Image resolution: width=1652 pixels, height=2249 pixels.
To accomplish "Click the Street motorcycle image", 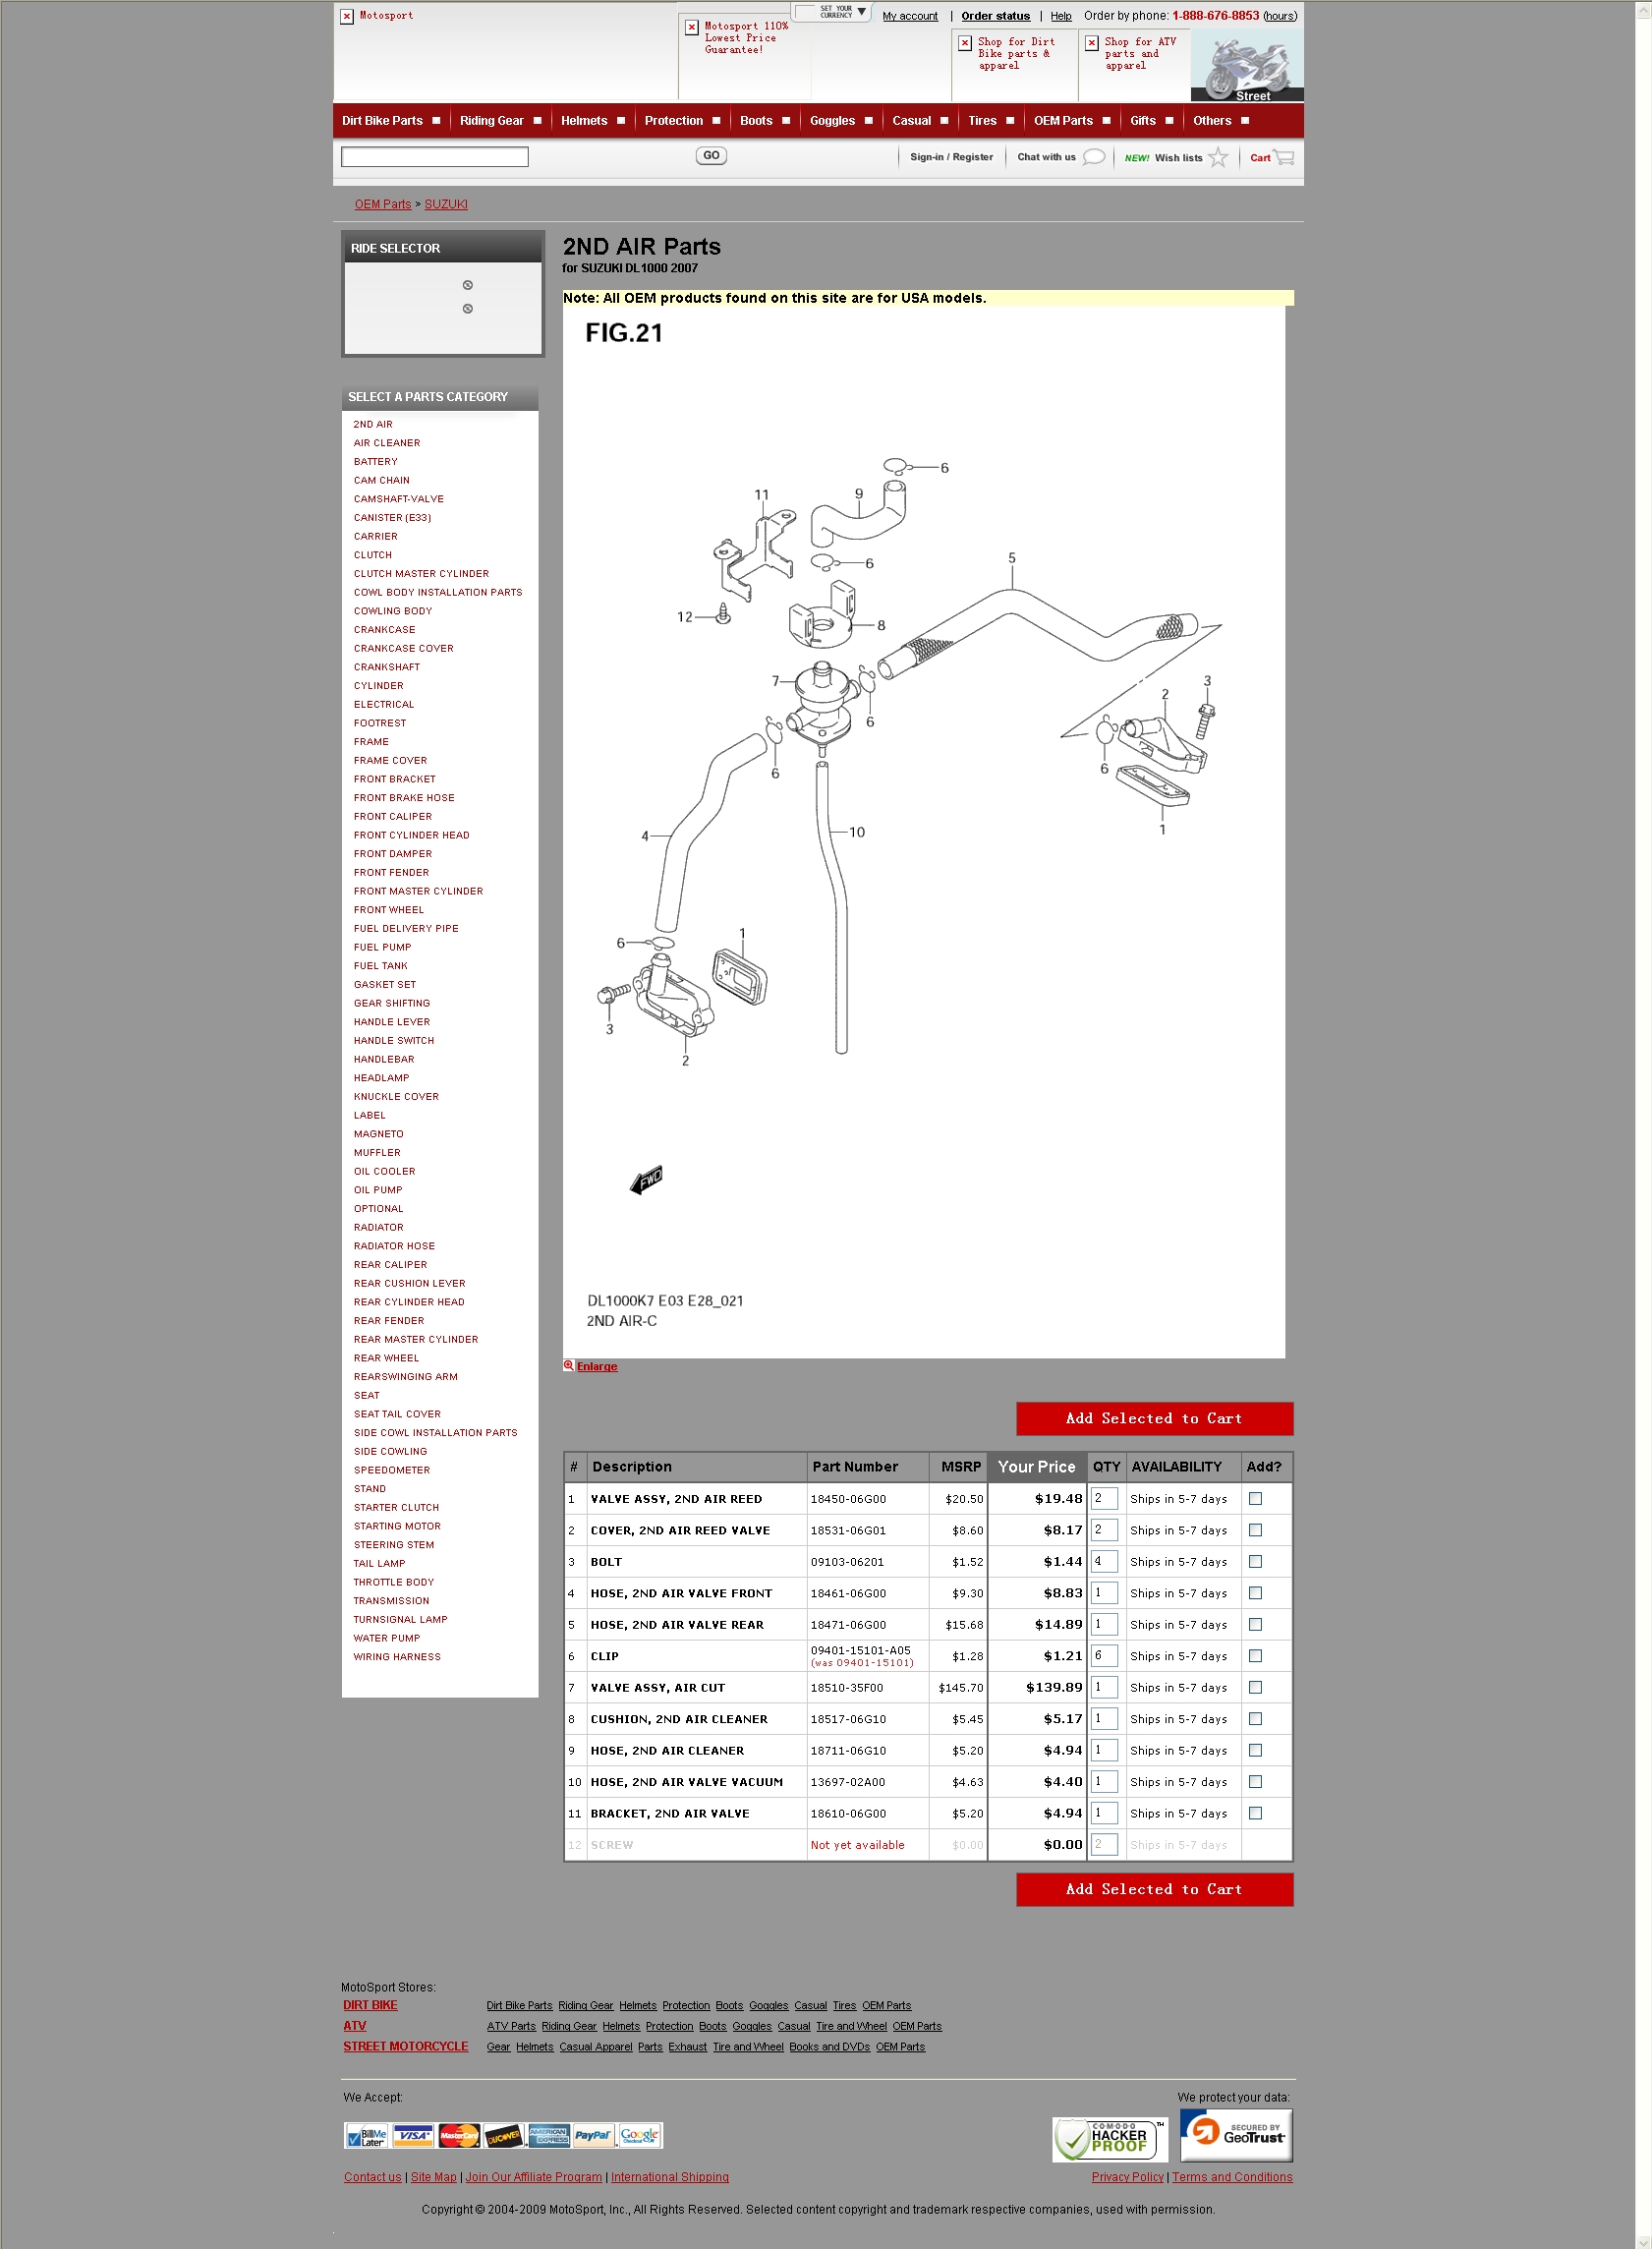I will 1247,65.
